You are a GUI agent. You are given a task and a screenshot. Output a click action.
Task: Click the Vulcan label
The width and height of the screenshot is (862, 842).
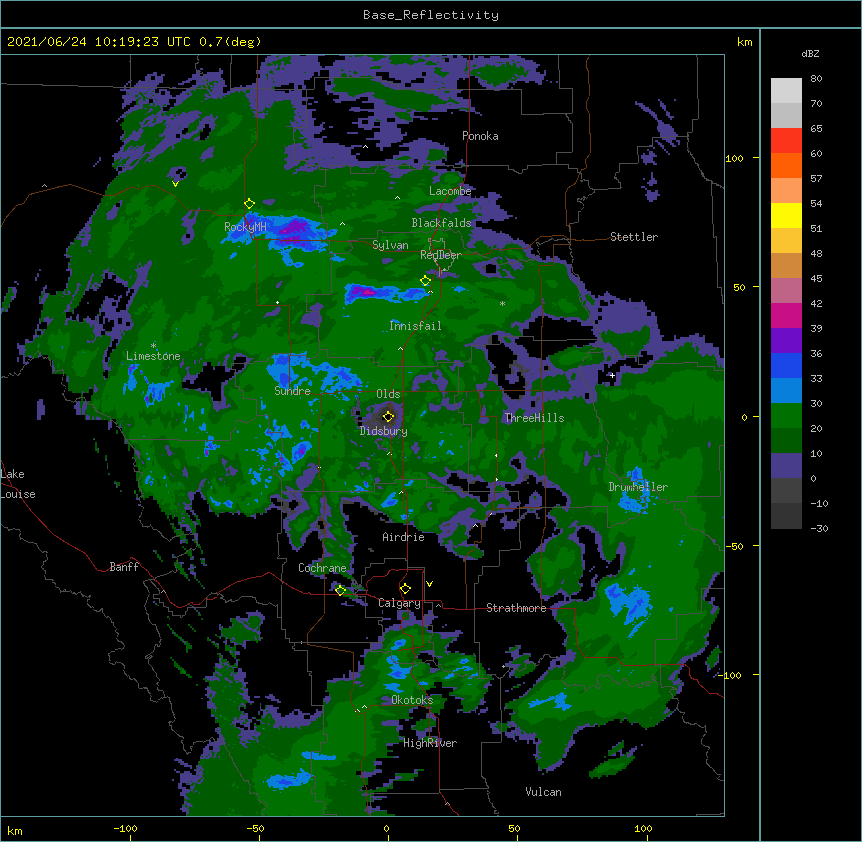pyautogui.click(x=543, y=792)
